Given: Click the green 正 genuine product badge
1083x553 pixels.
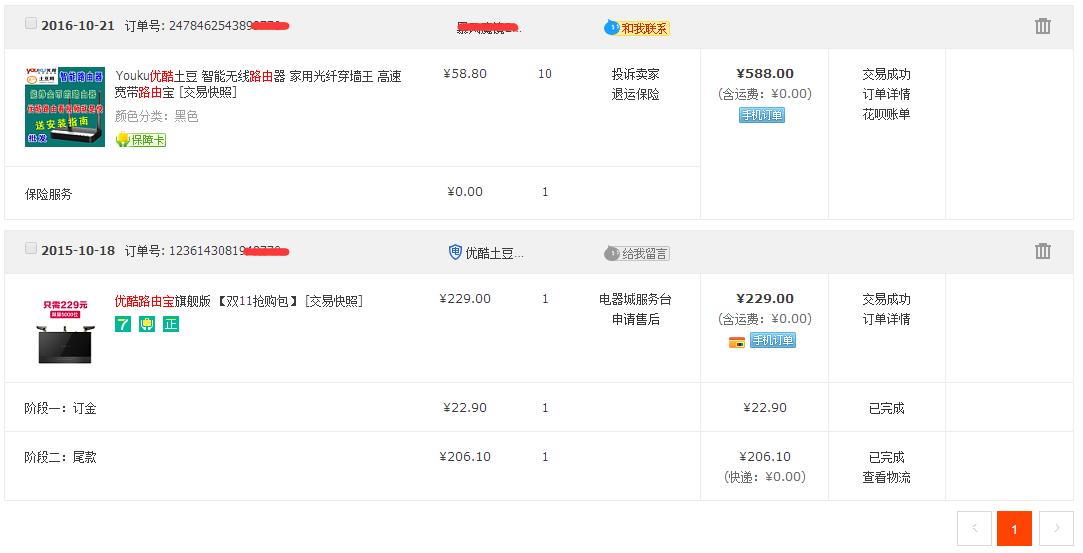Looking at the screenshot, I should tap(171, 324).
